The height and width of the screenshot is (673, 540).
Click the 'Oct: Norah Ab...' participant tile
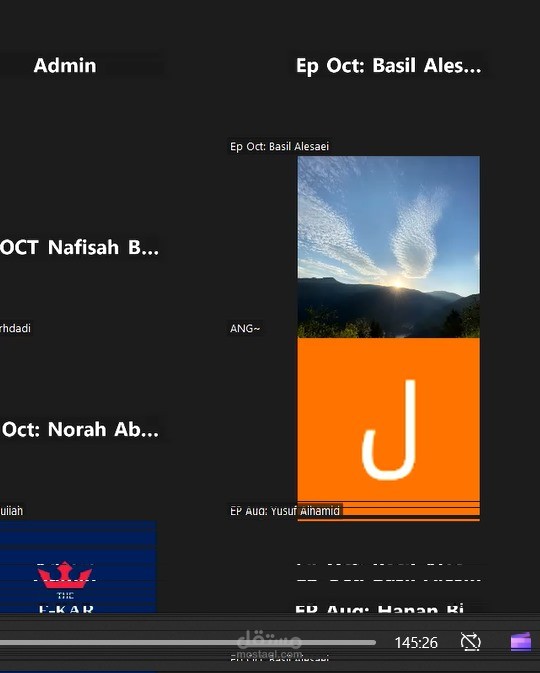tap(80, 430)
